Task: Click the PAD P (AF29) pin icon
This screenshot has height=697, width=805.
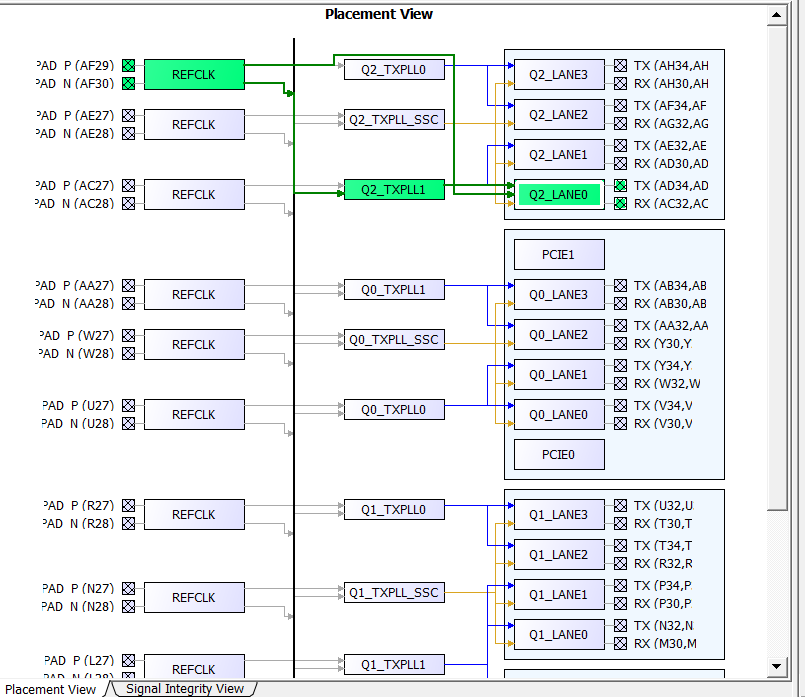Action: [128, 66]
